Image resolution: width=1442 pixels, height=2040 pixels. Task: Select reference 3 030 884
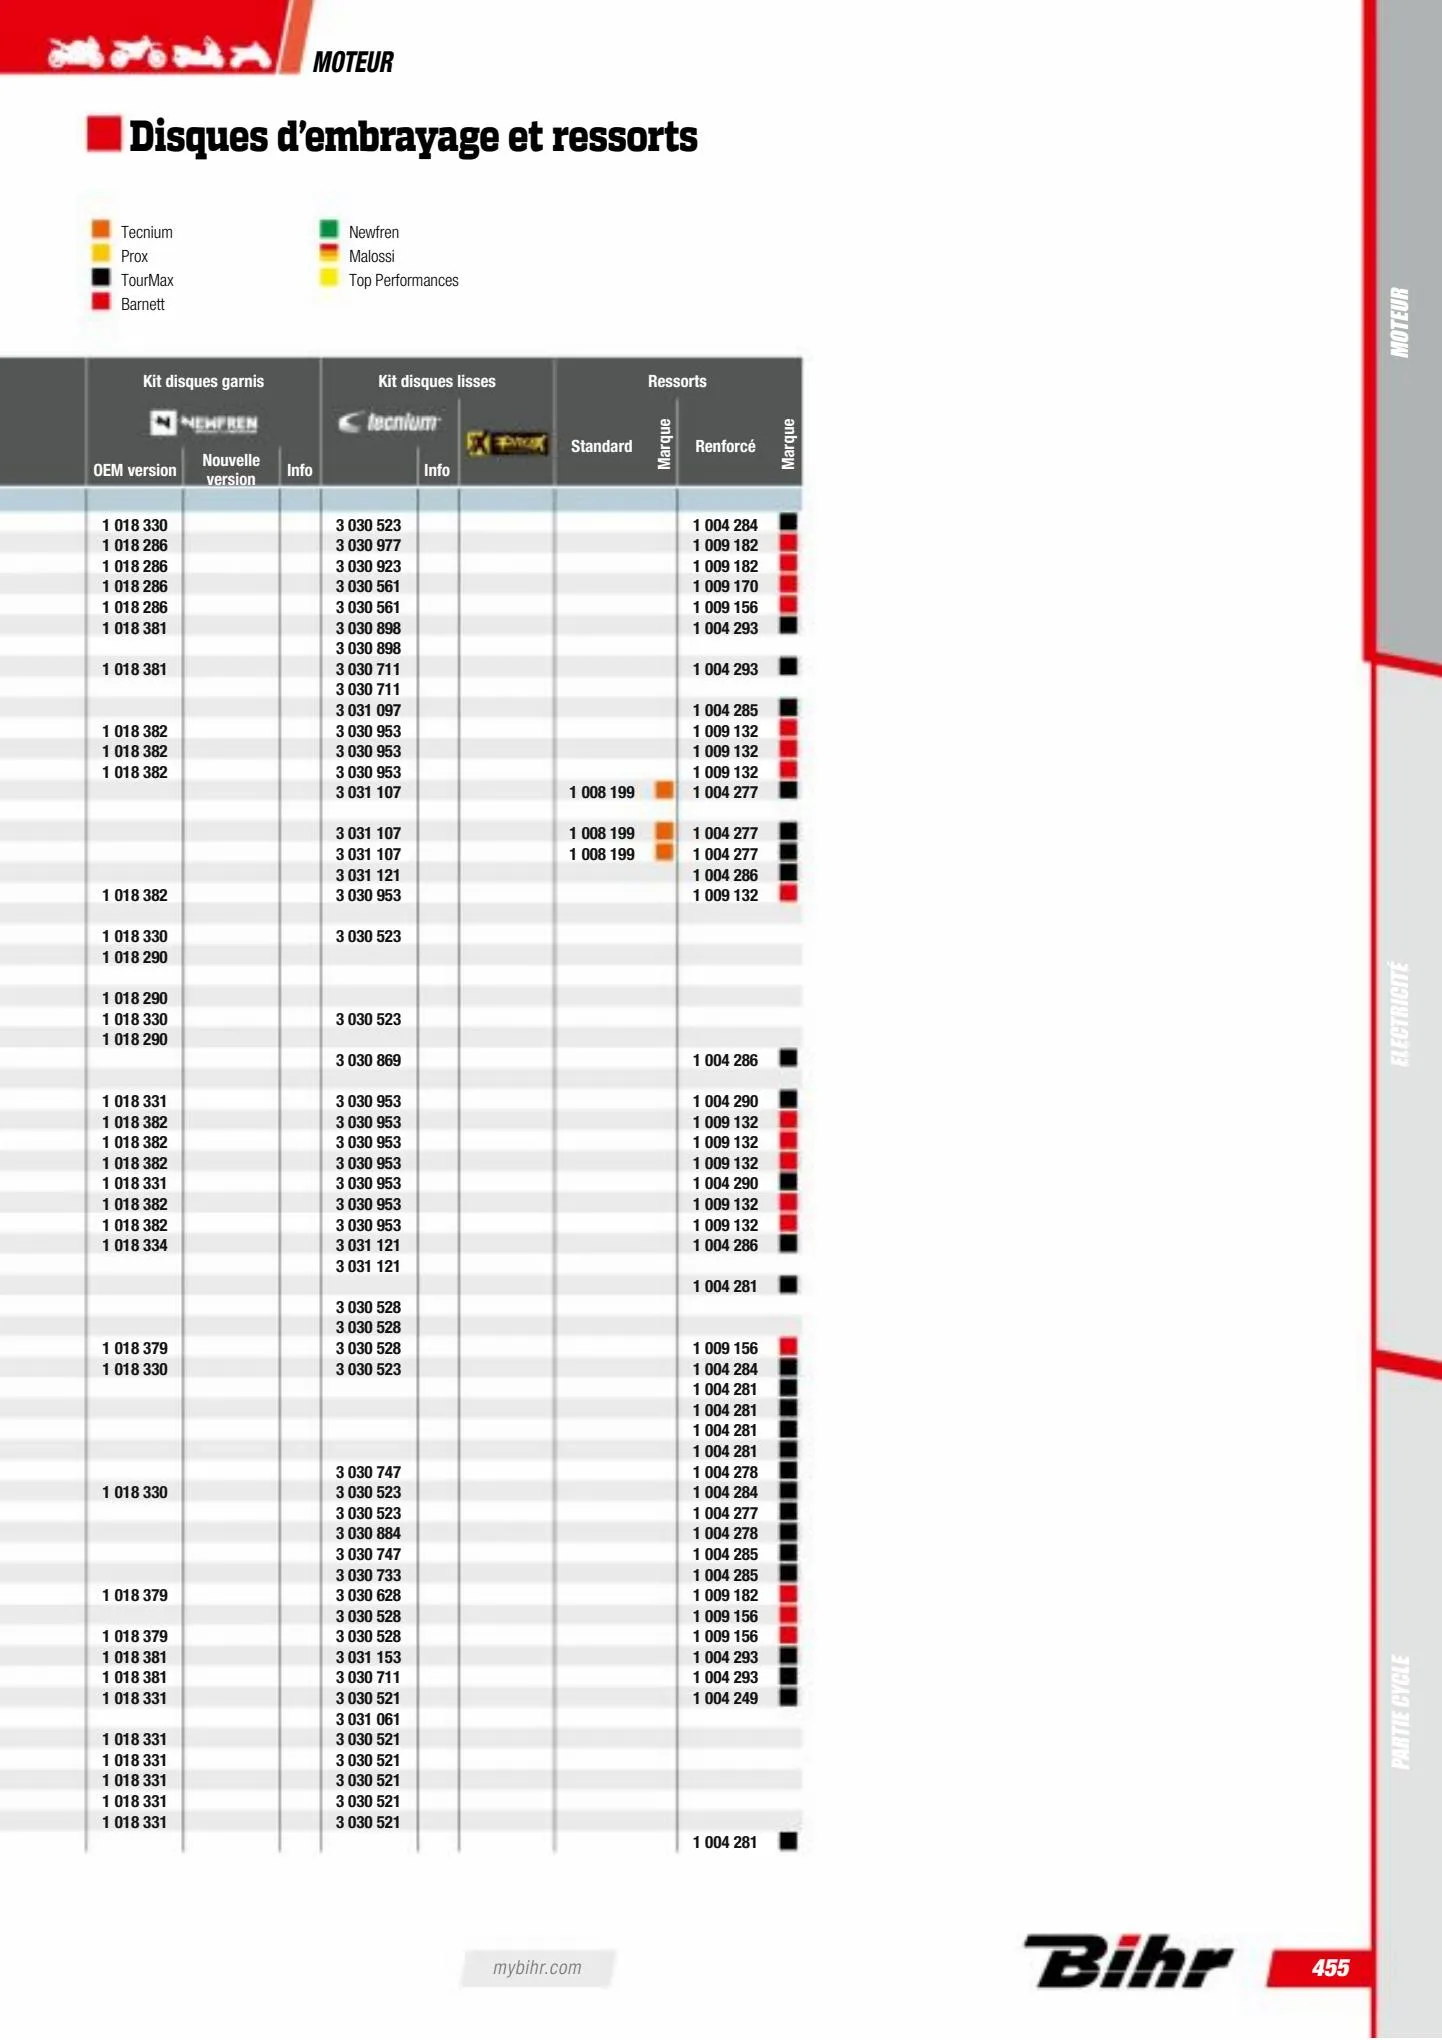click(368, 1533)
